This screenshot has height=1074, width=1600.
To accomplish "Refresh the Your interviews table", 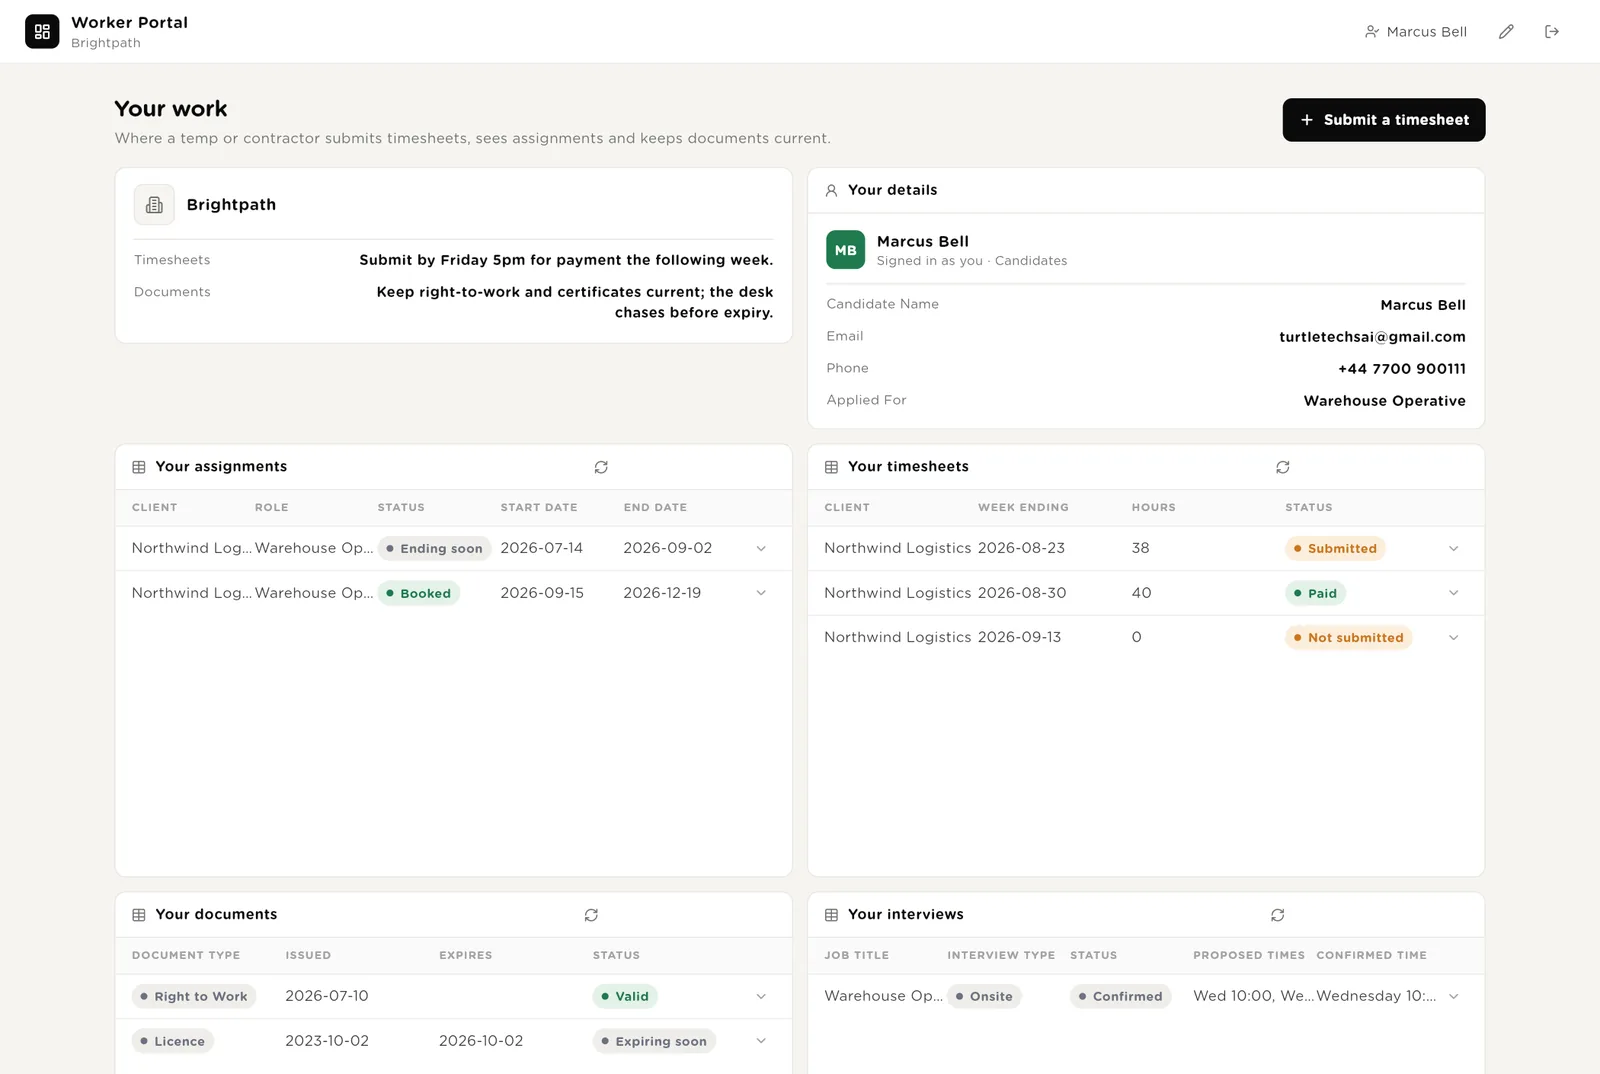I will point(1278,915).
